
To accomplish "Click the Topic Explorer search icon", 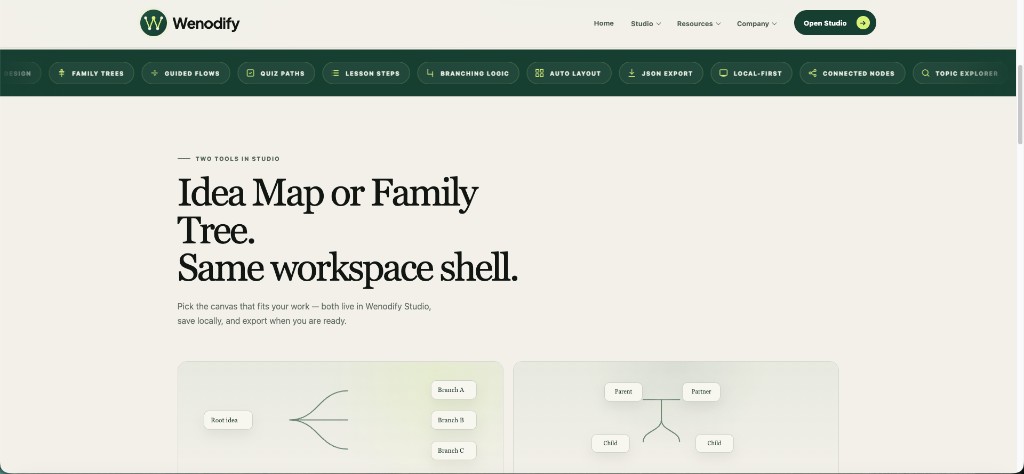I will tap(925, 73).
